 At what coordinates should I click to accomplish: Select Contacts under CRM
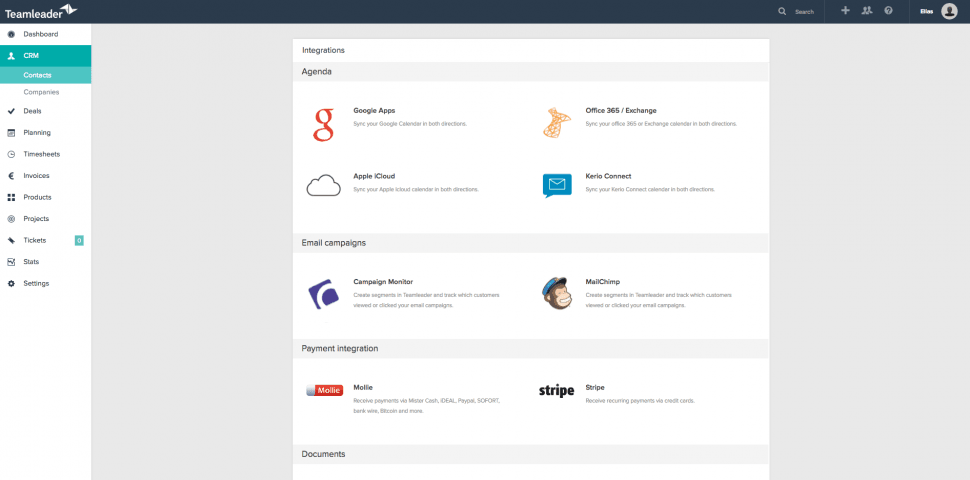[37, 75]
